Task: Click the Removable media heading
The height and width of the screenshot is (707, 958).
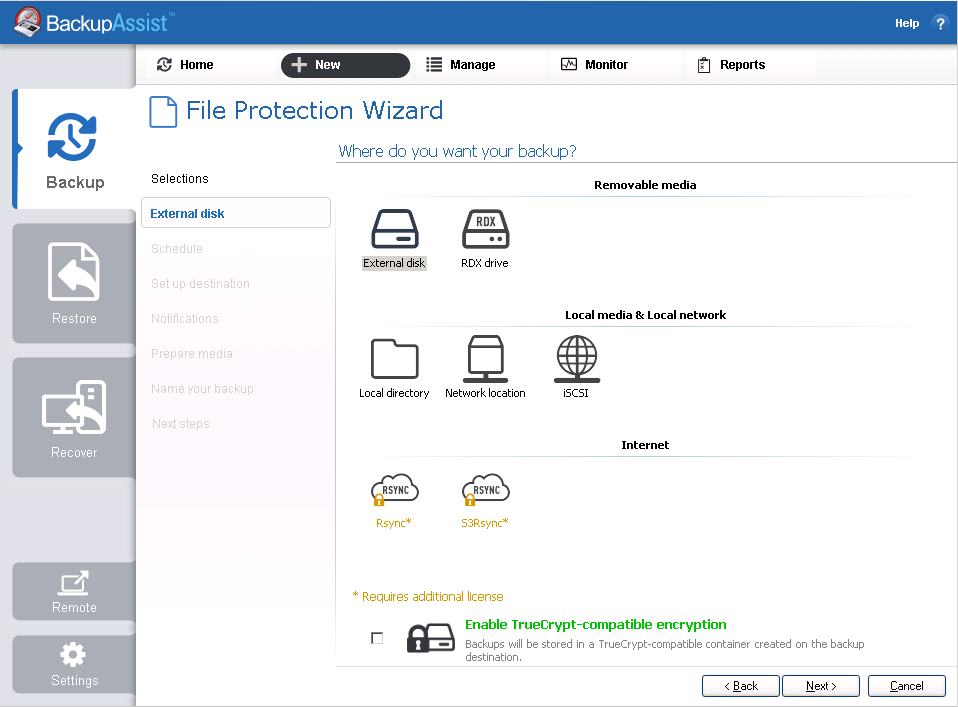Action: pyautogui.click(x=645, y=185)
